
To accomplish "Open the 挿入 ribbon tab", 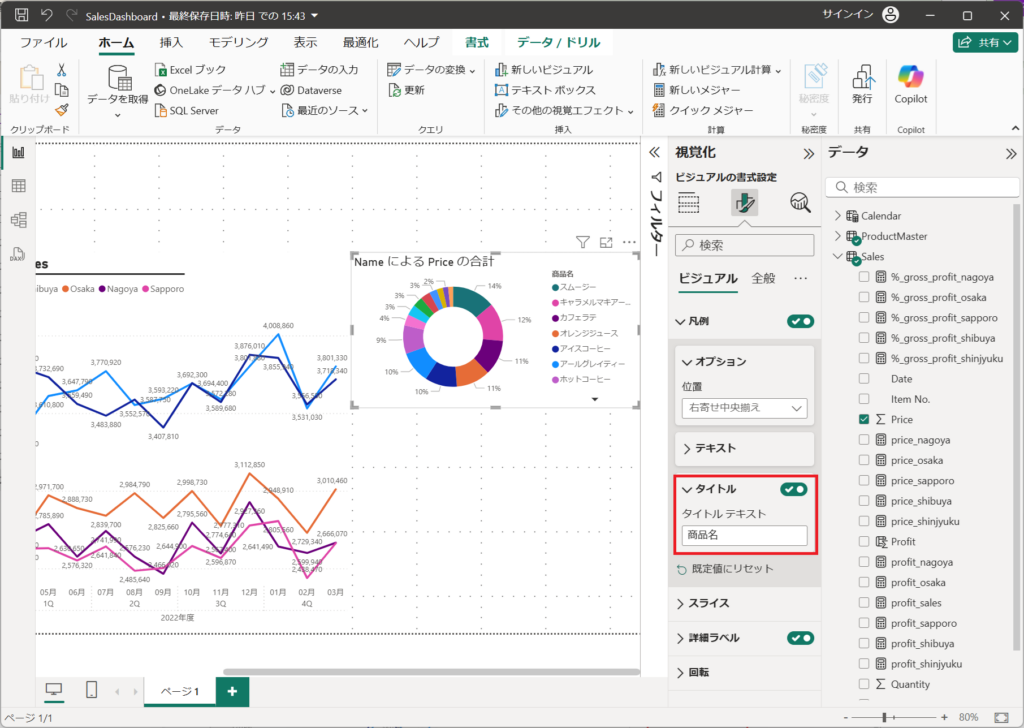I will [x=171, y=42].
